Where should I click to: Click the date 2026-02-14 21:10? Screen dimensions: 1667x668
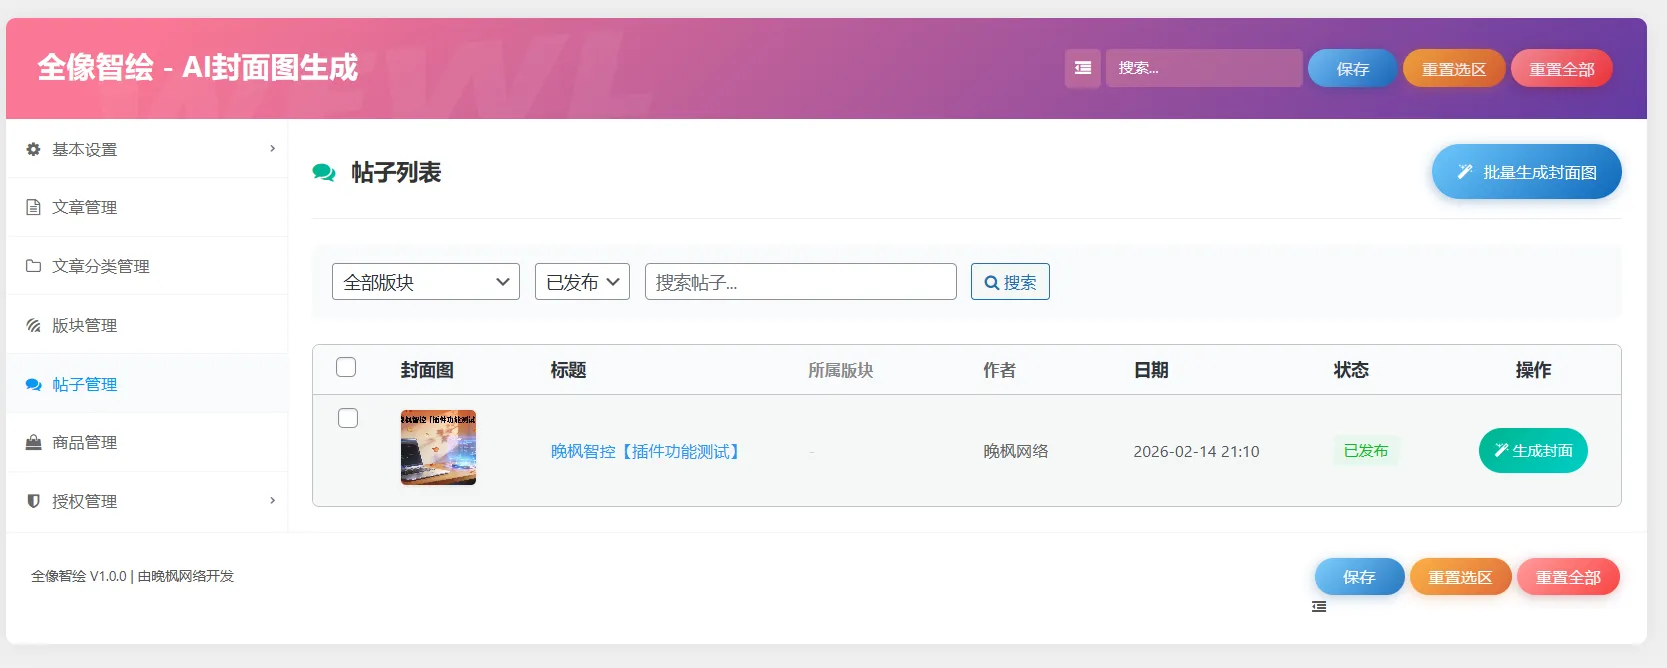click(1196, 451)
